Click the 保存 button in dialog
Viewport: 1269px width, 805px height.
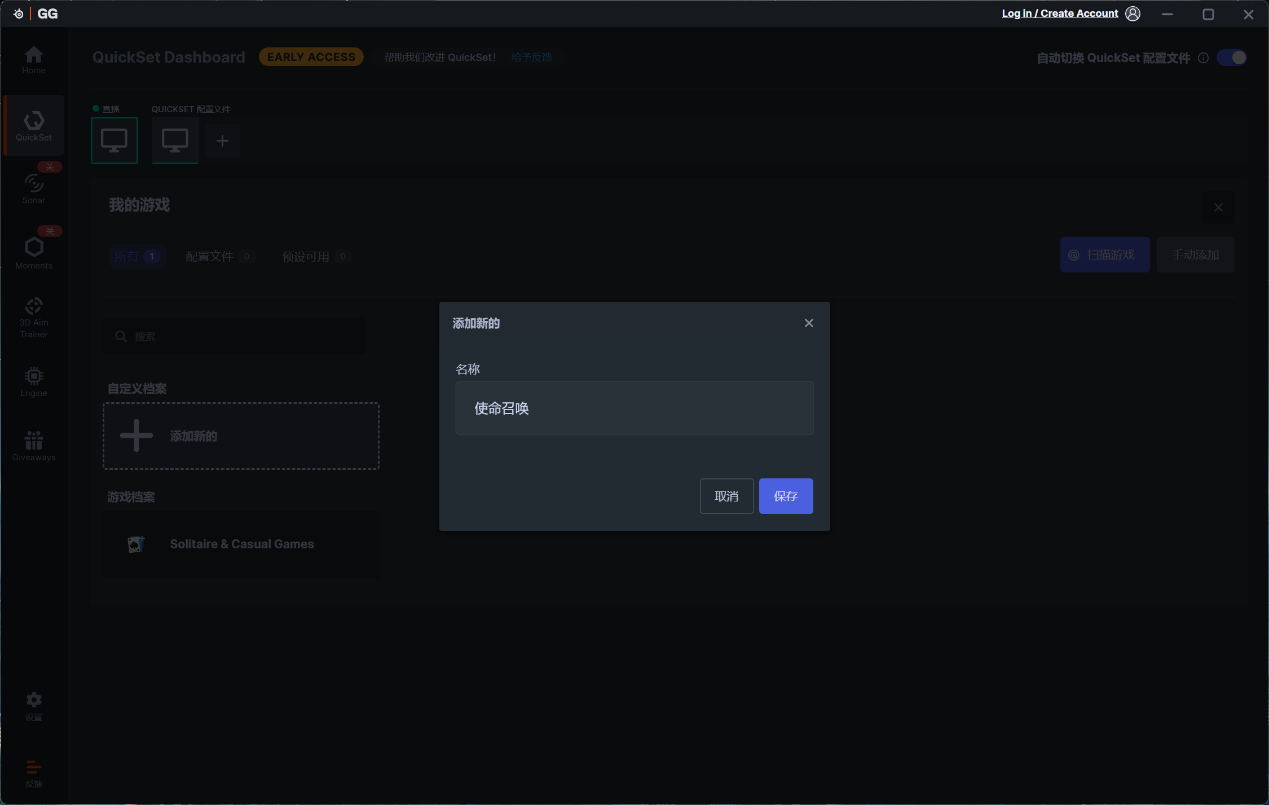(786, 496)
